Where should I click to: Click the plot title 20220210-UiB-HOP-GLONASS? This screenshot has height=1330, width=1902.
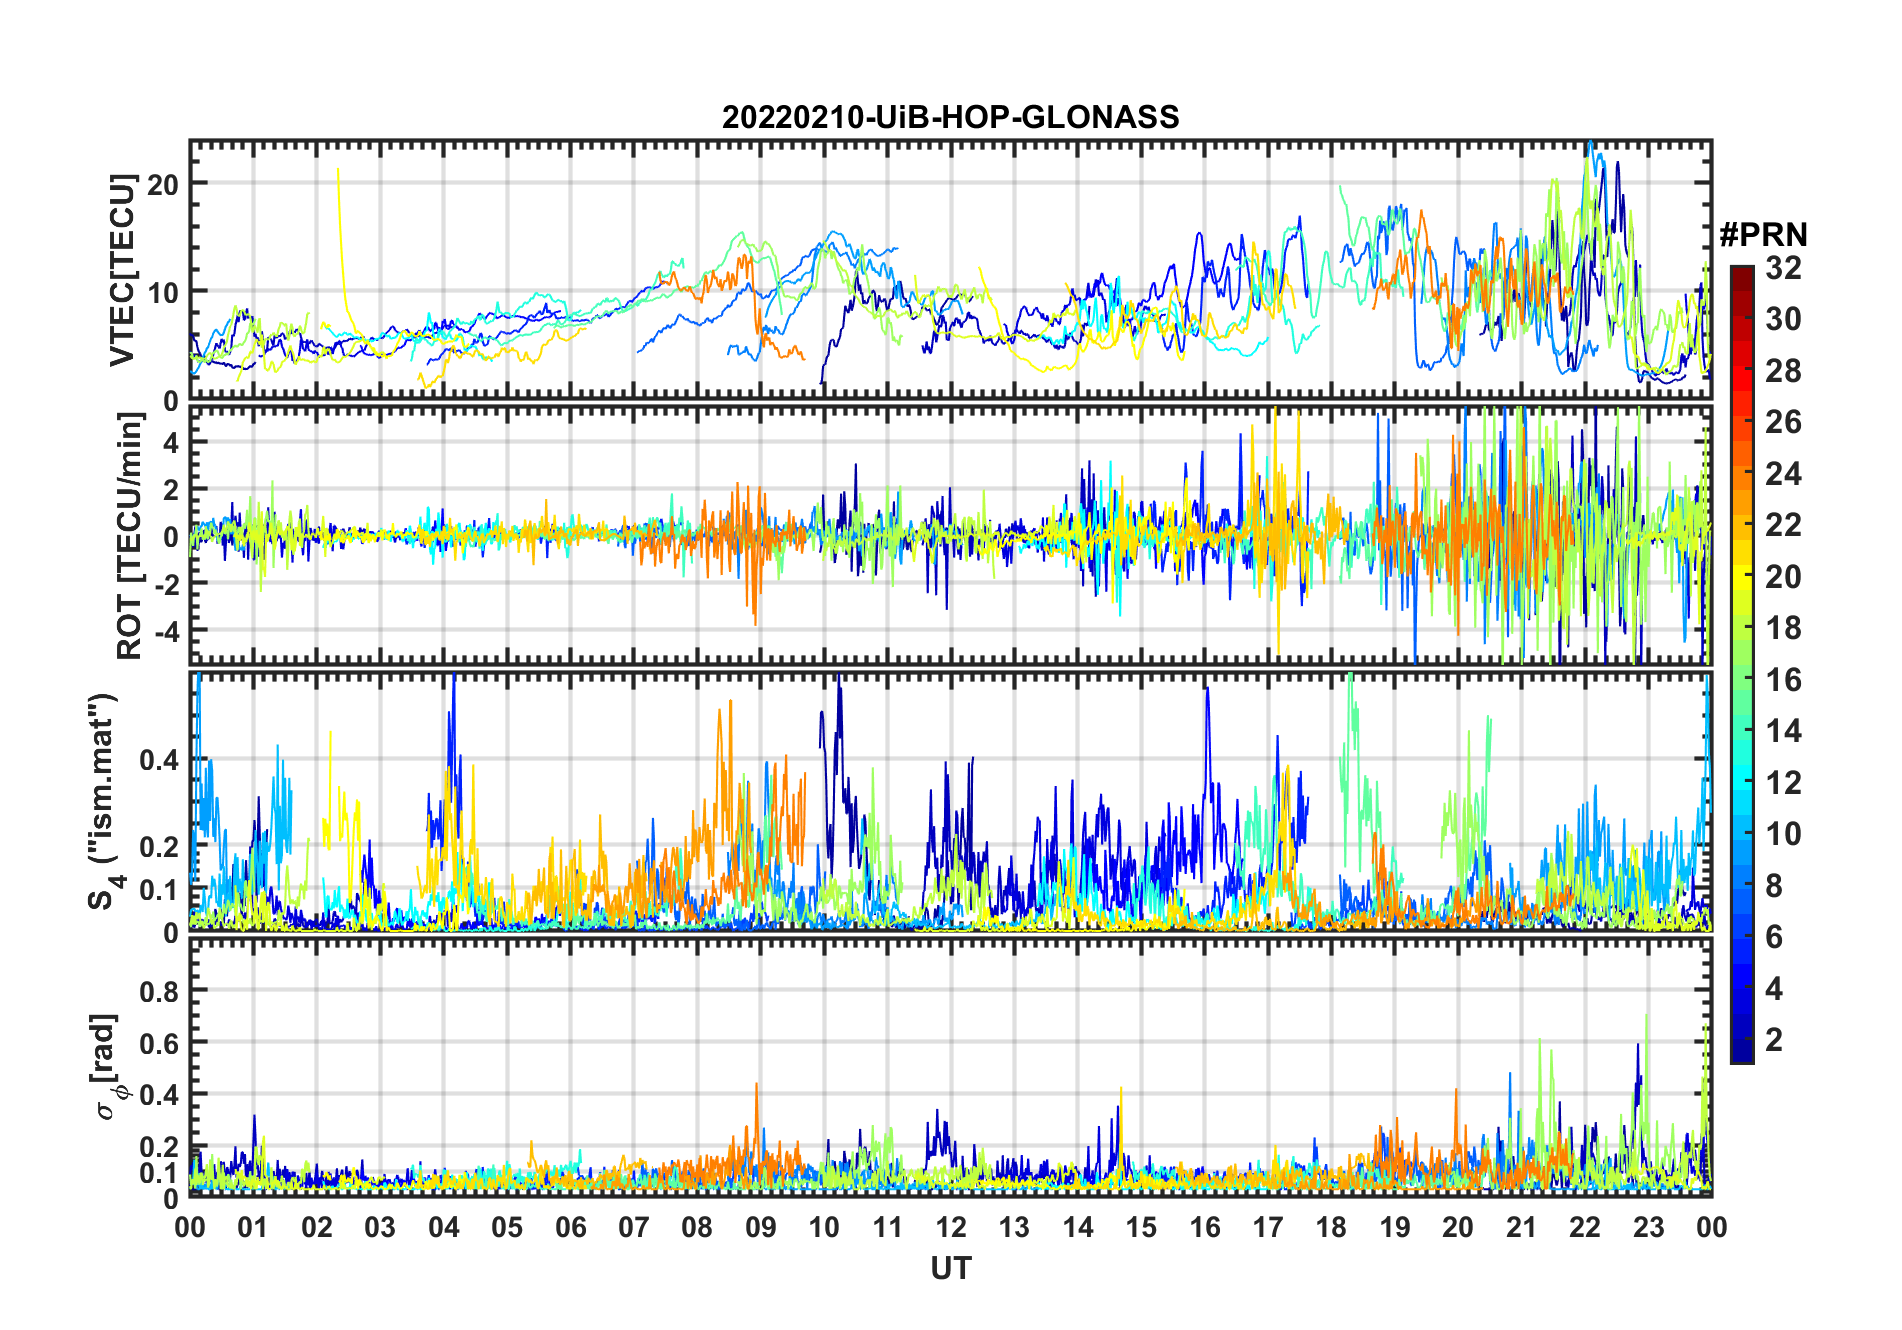[950, 117]
